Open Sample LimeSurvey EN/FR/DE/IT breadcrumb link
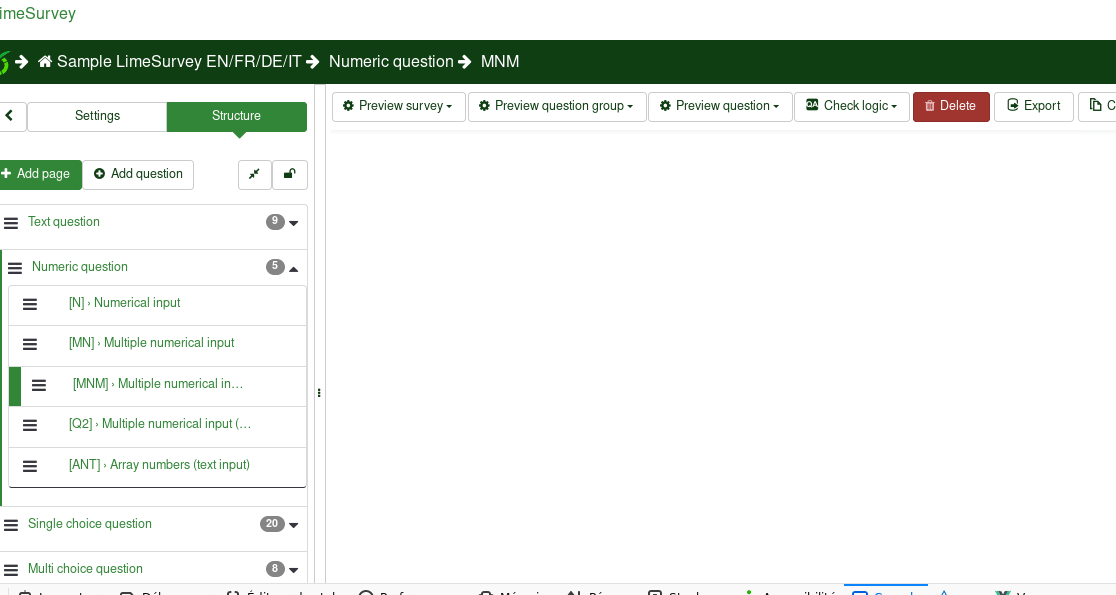The image size is (1116, 595). click(x=179, y=62)
